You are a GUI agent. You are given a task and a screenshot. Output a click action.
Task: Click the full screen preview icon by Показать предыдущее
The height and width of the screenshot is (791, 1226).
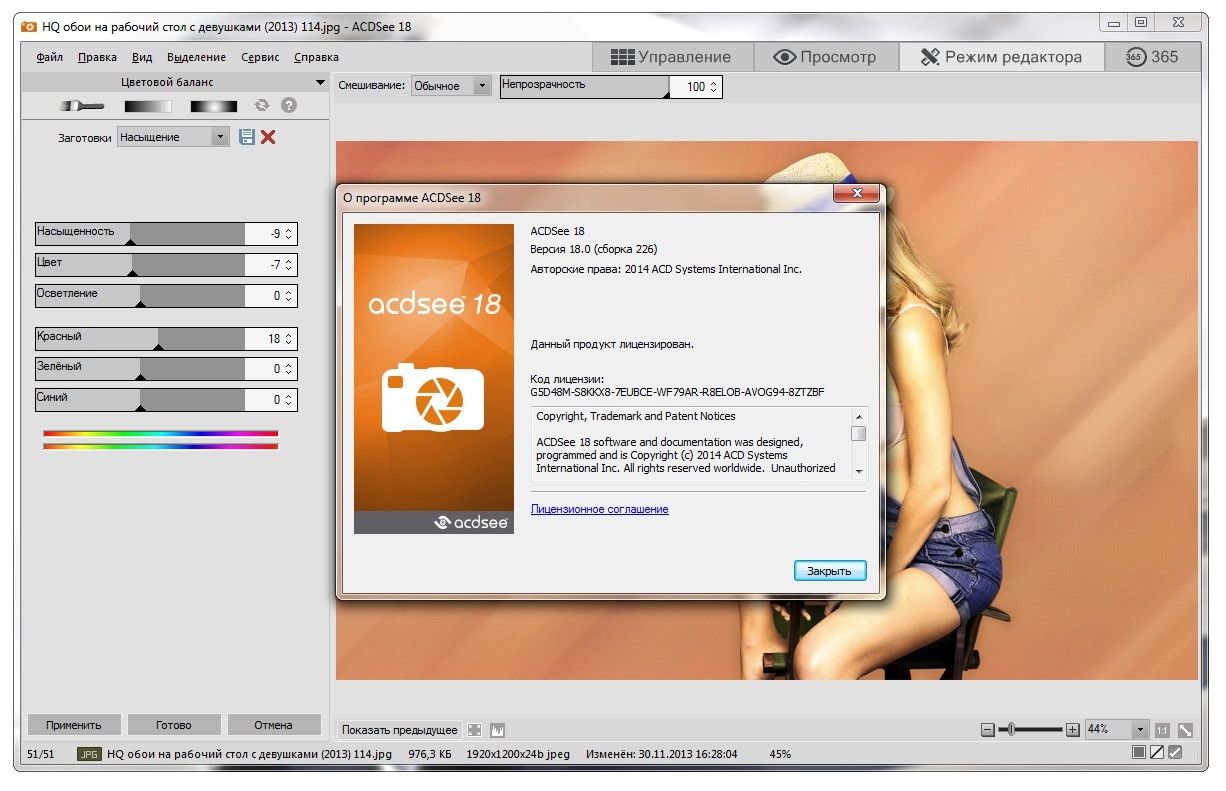tap(475, 730)
